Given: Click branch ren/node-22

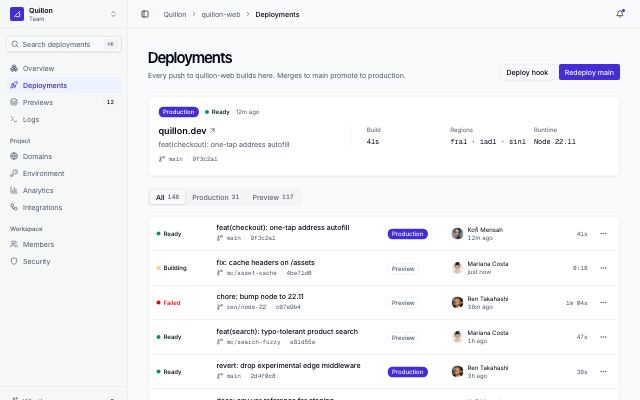Looking at the screenshot, I should pyautogui.click(x=246, y=307).
